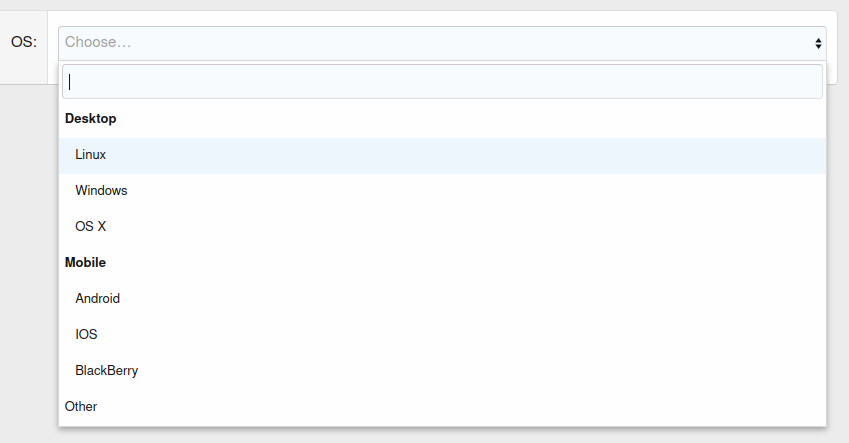Collapse the OS dropdown using its arrow

point(818,43)
